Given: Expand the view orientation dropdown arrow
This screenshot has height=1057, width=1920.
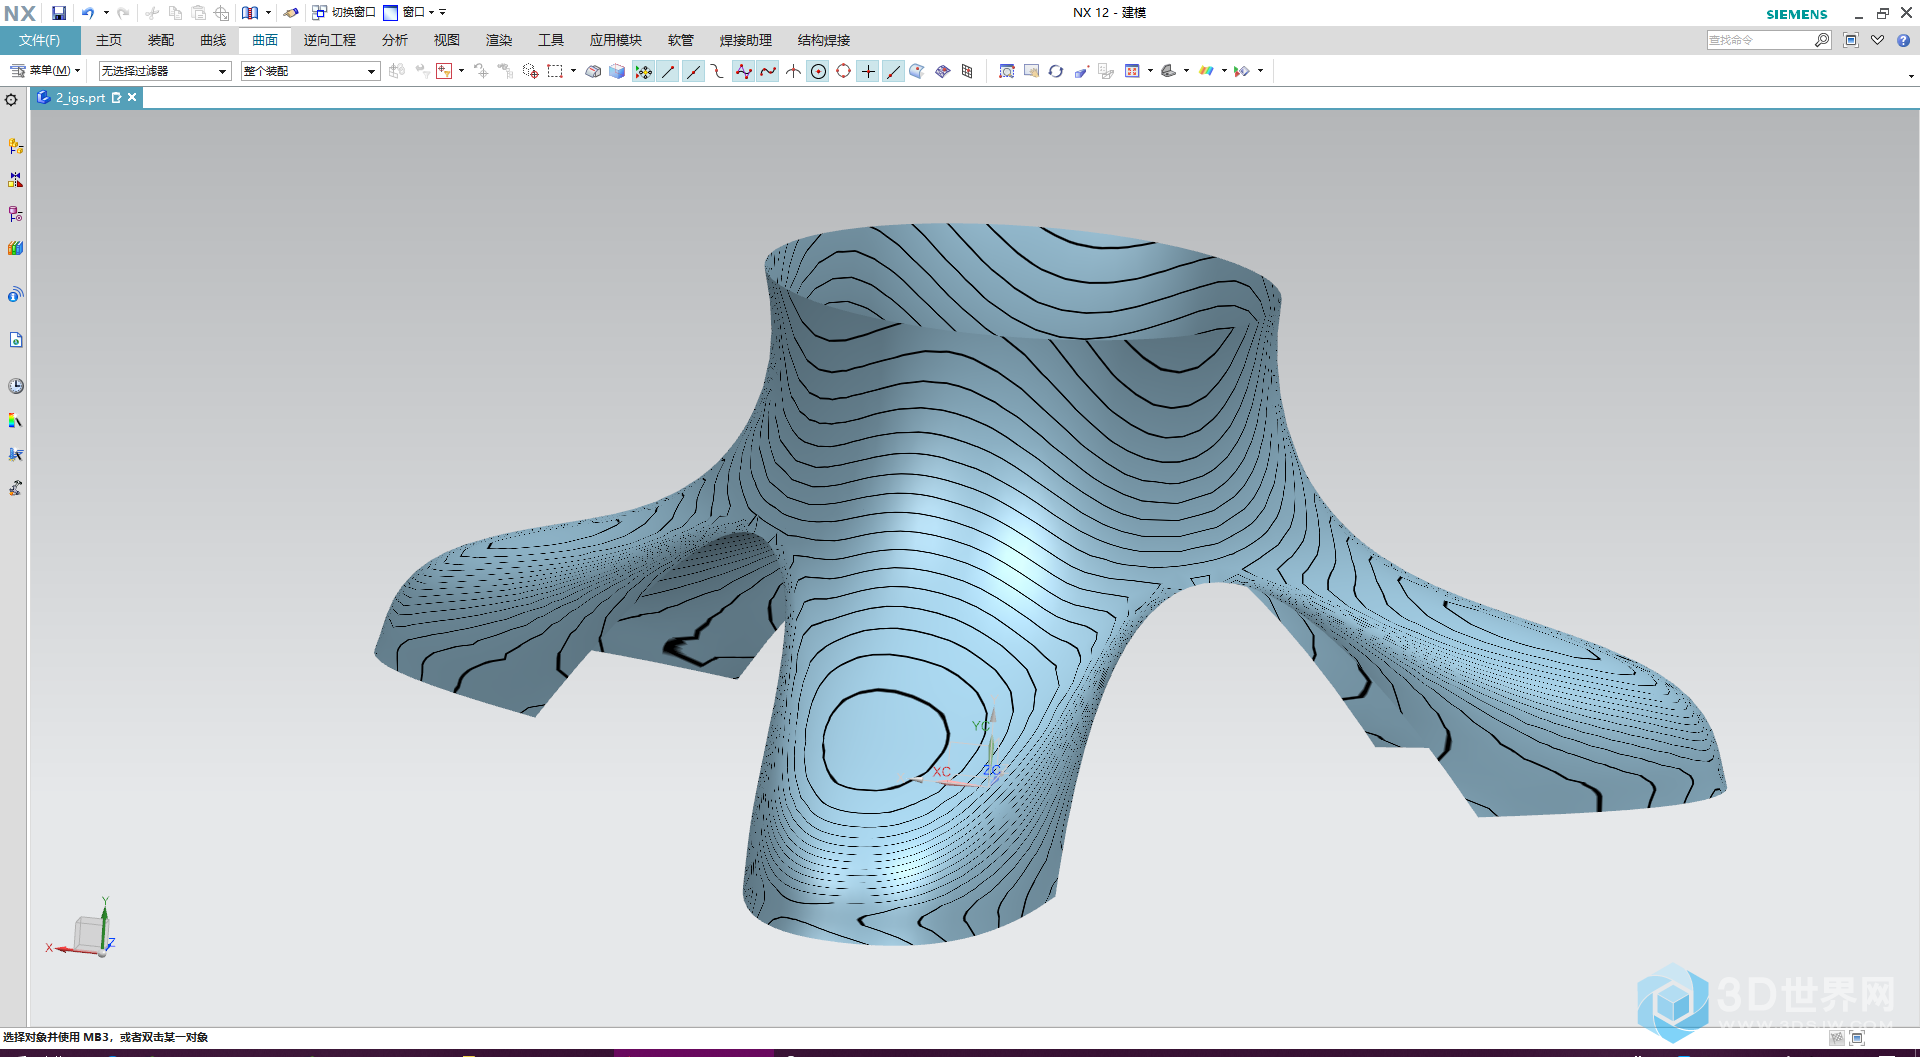Looking at the screenshot, I should (x=1150, y=71).
